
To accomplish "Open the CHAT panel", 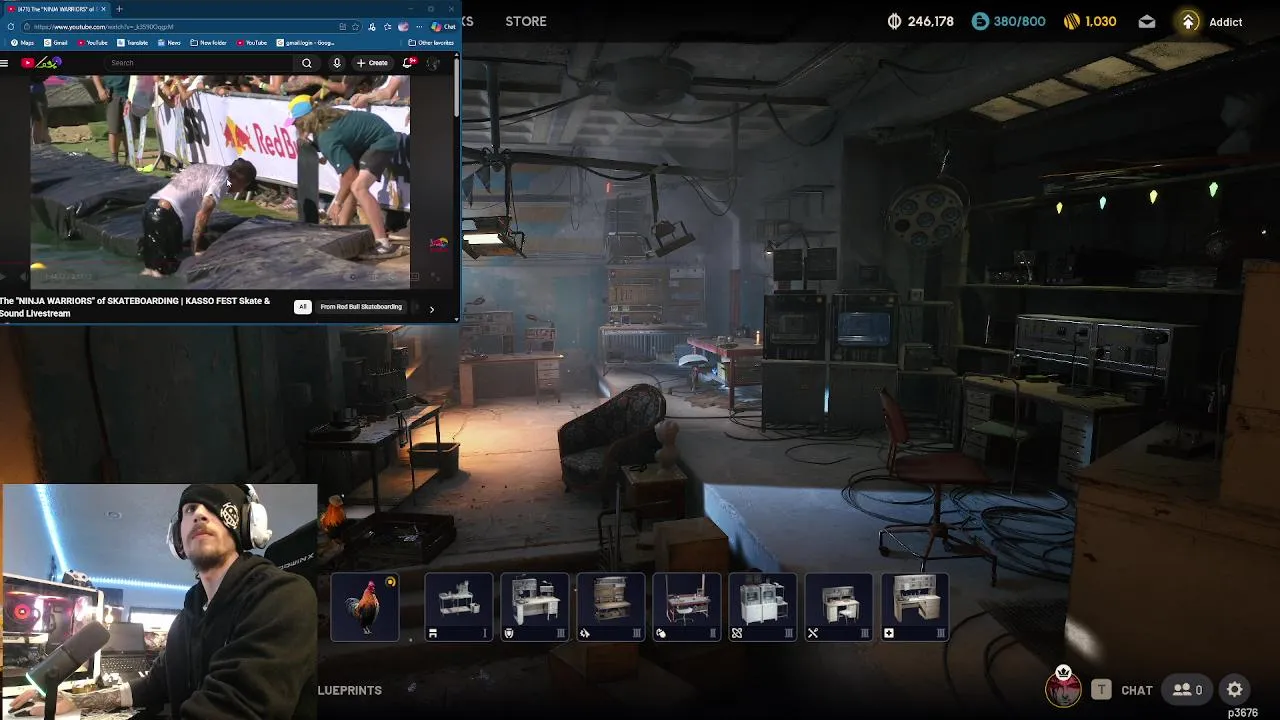I will (1137, 690).
